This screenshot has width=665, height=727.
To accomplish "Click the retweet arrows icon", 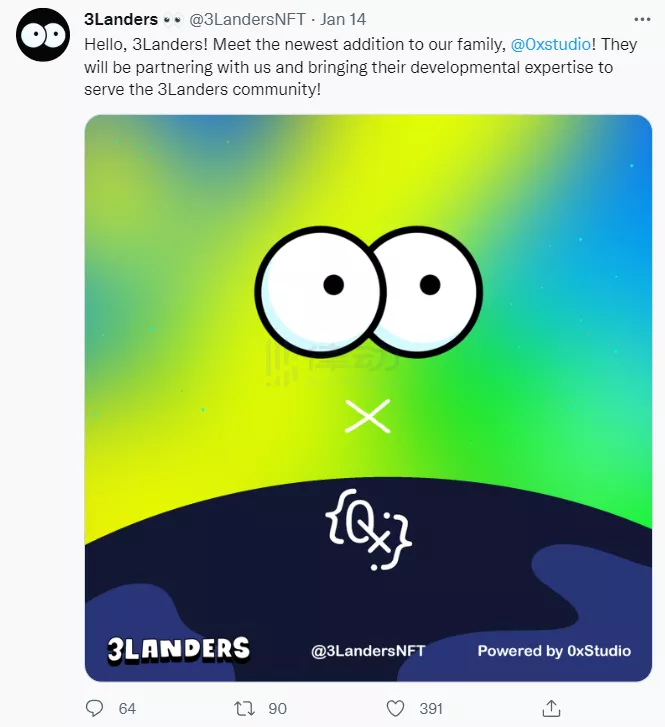I will (x=244, y=708).
